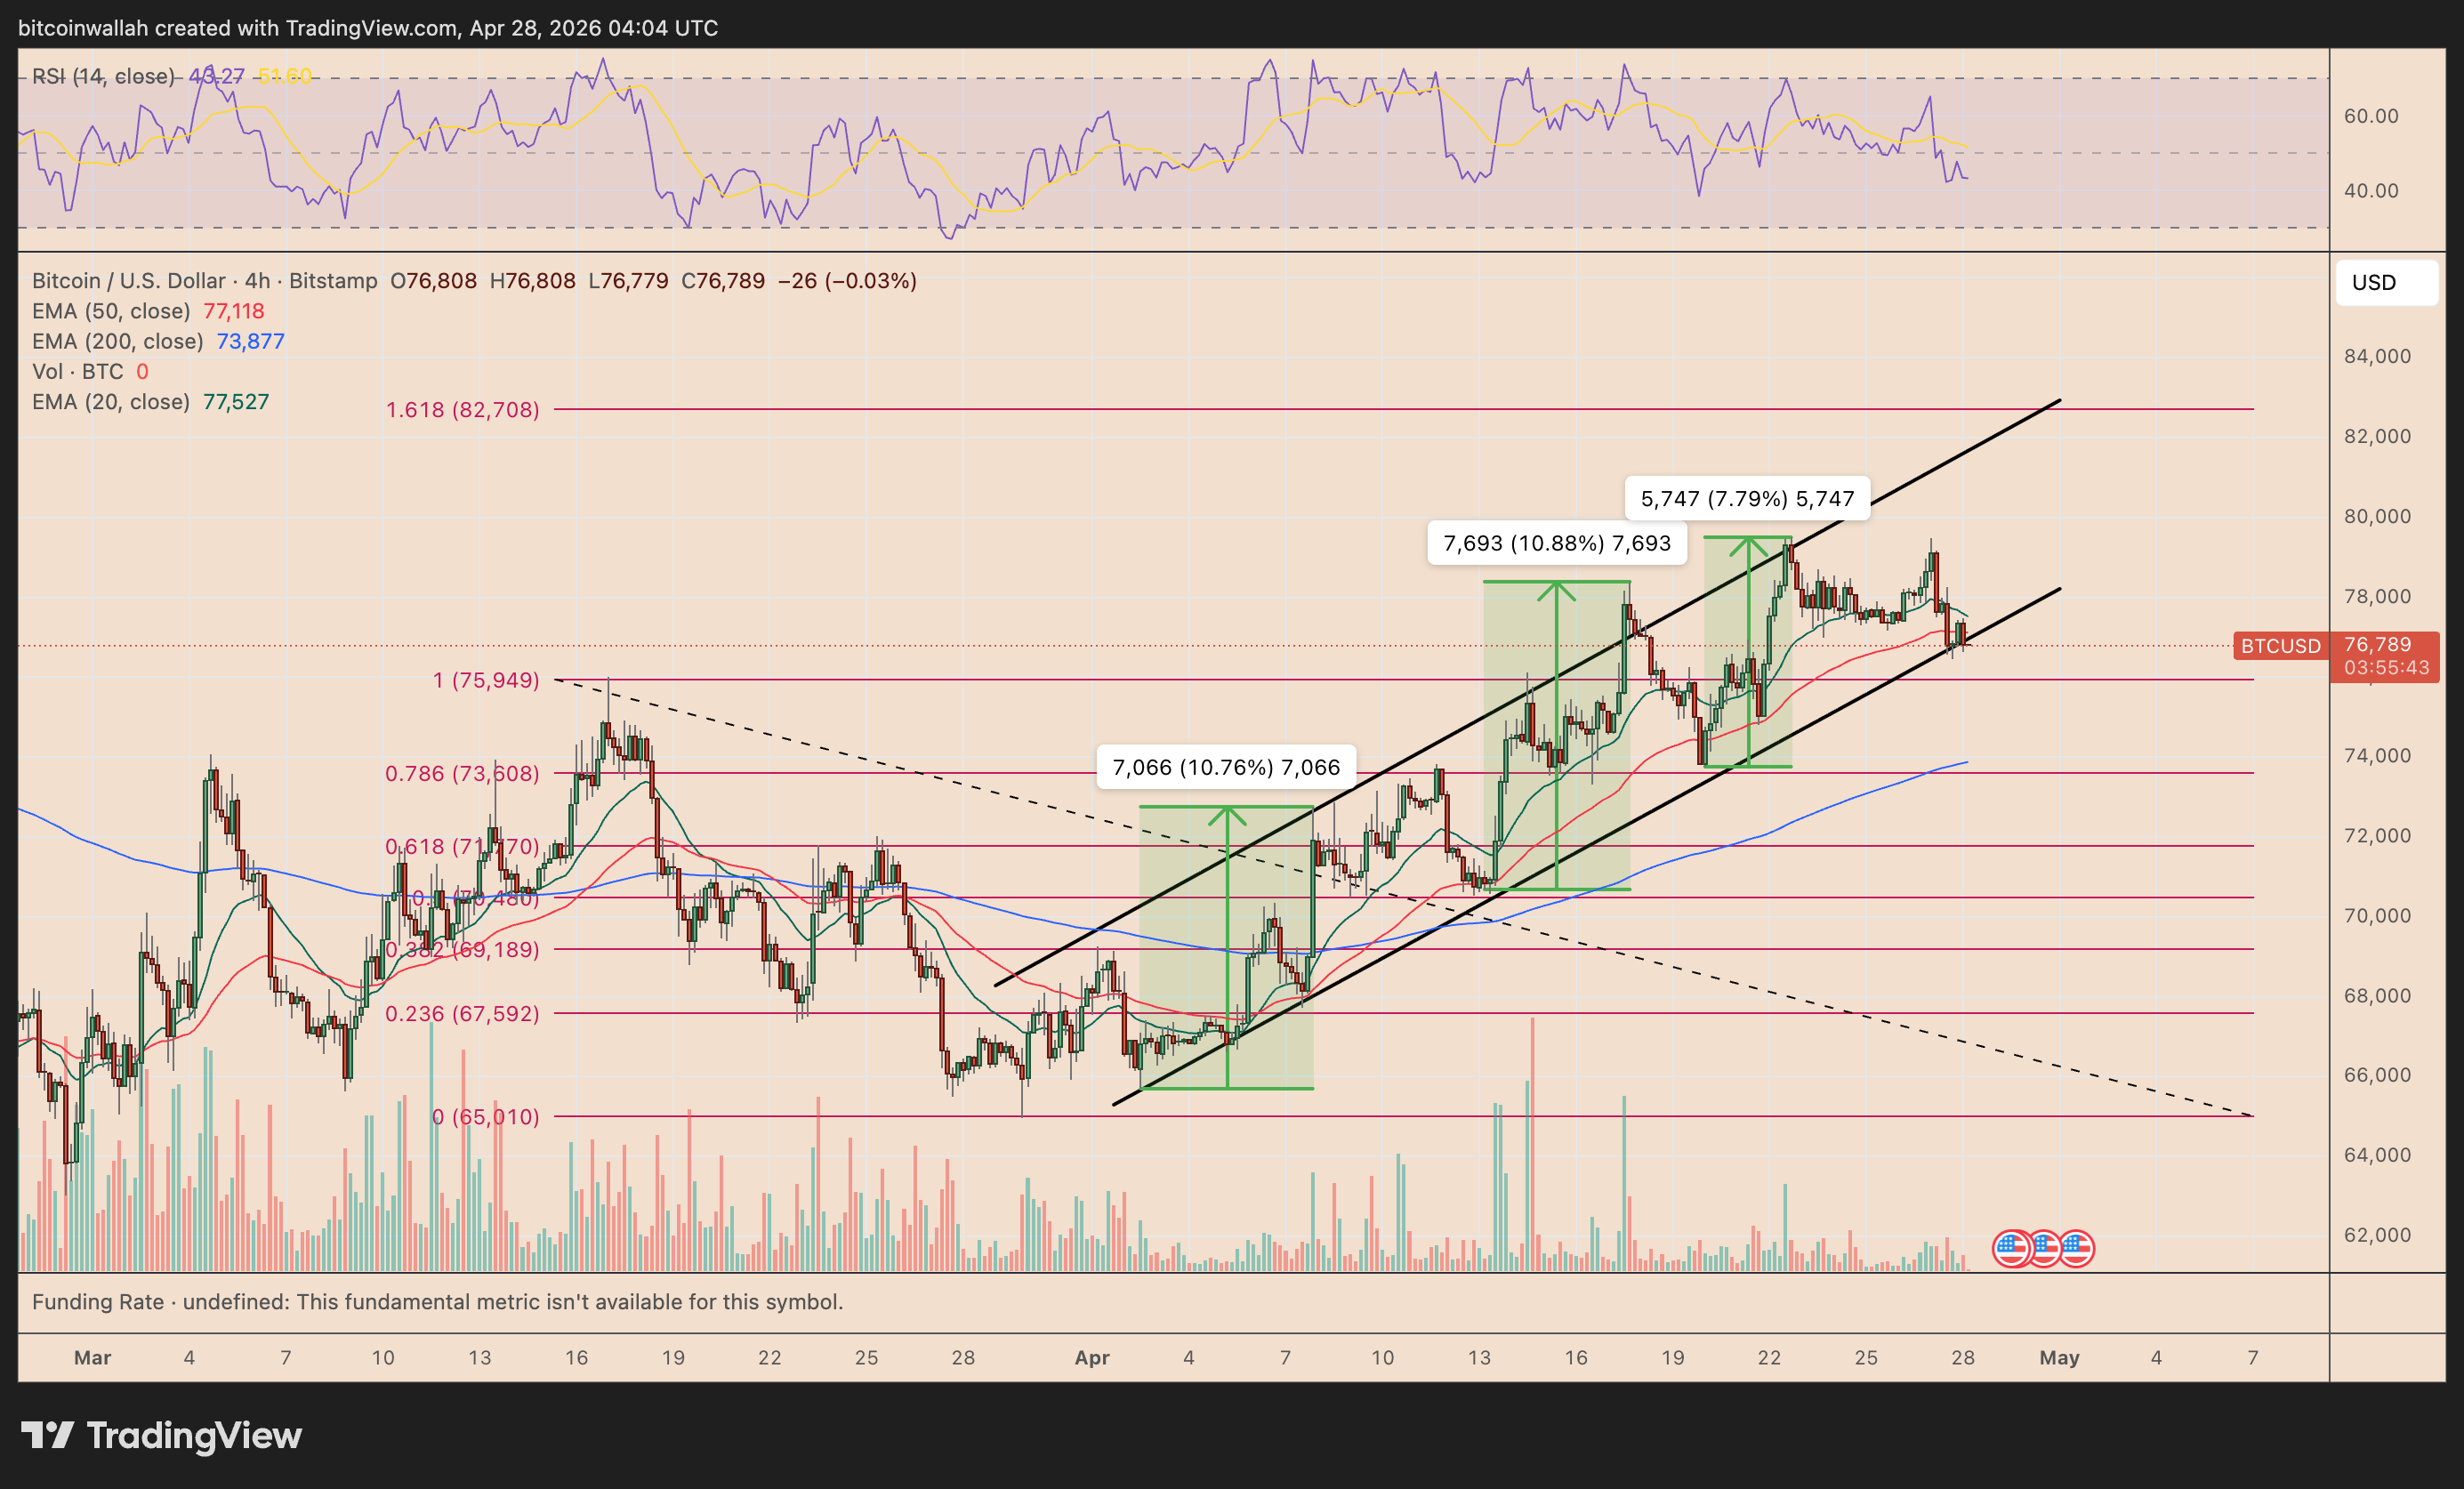Screen dimensions: 2464x1489
Task: Click the red BTCUSD price tag
Action: 2280,646
